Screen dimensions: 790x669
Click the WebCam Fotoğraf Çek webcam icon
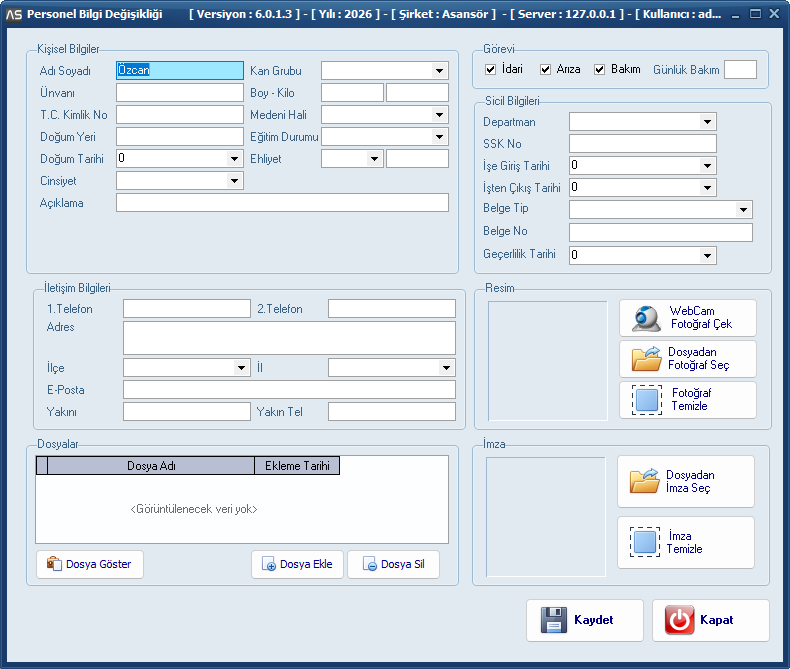click(646, 318)
